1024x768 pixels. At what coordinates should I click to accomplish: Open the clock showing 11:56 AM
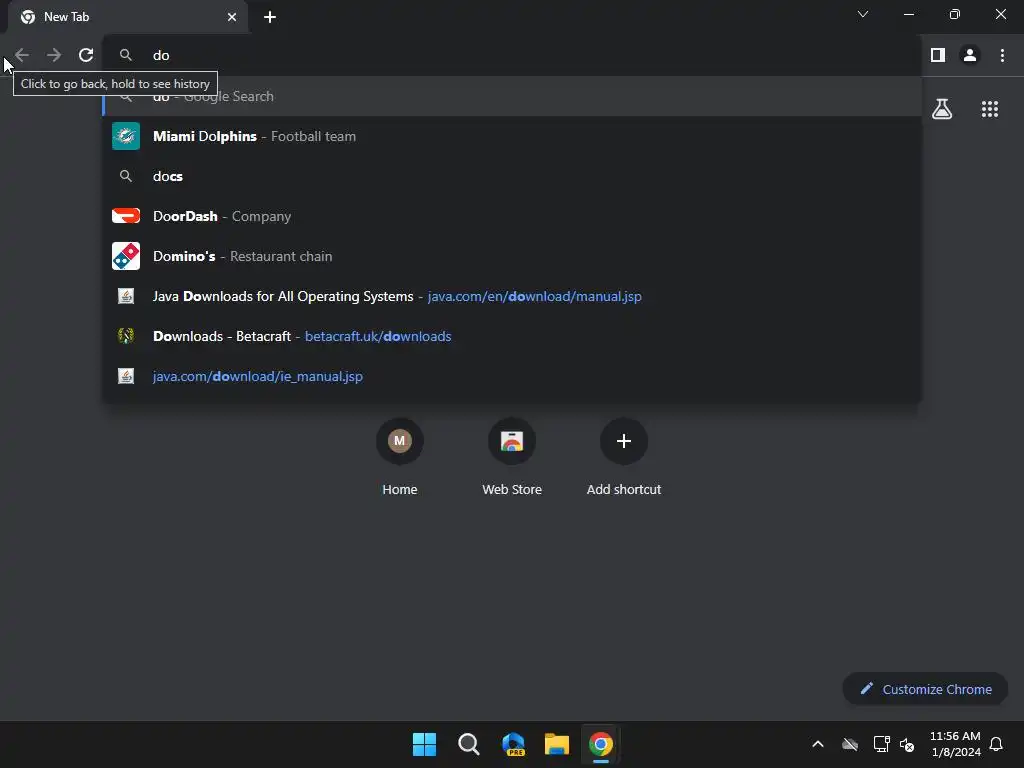pos(955,744)
